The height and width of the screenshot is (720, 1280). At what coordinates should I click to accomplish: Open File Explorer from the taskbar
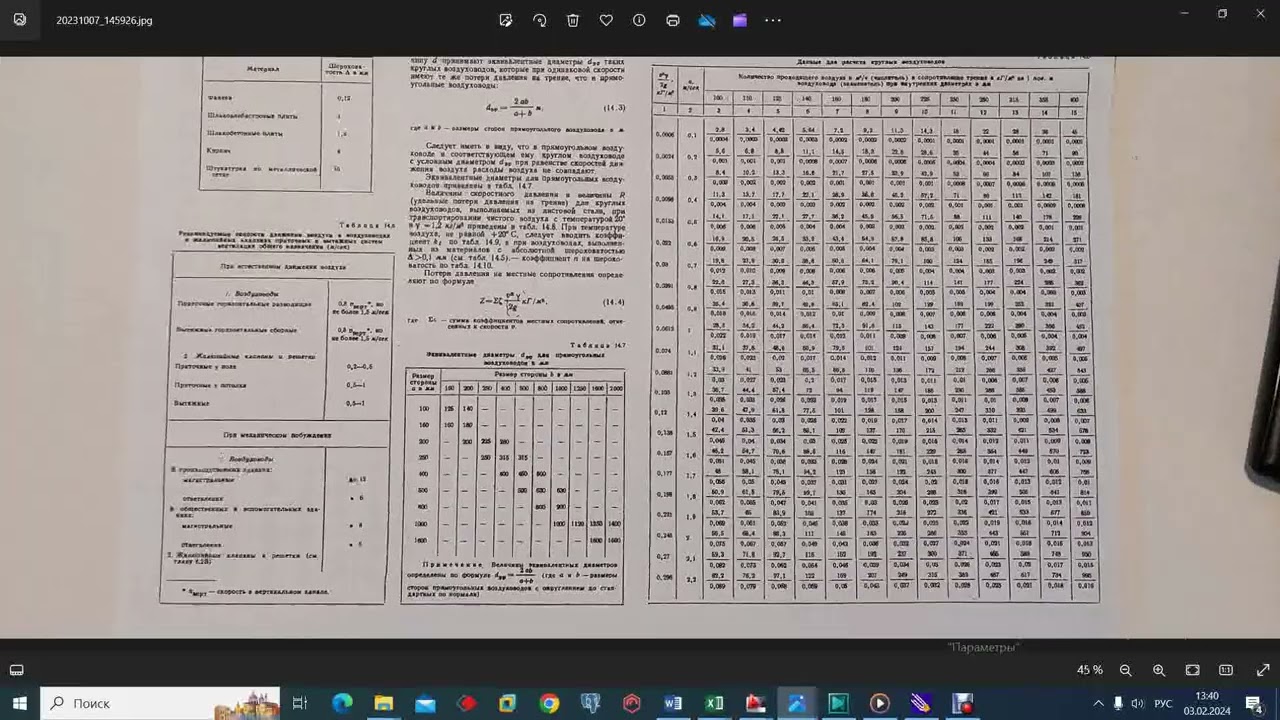coord(383,703)
